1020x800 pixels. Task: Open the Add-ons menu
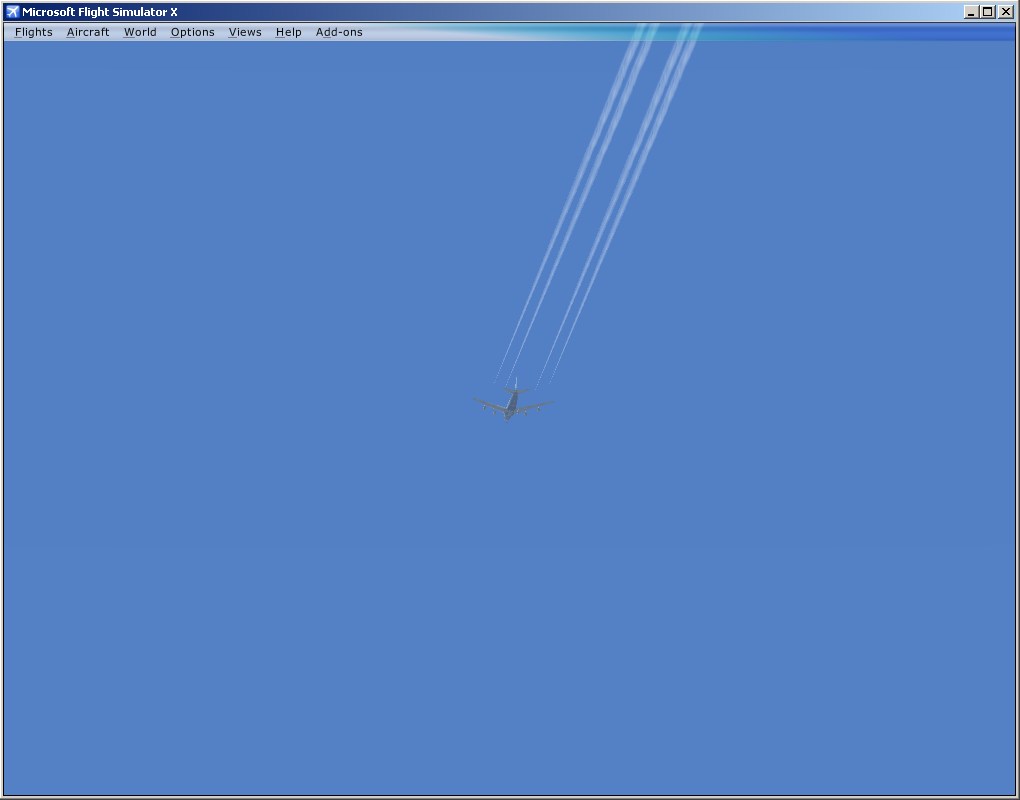point(339,32)
